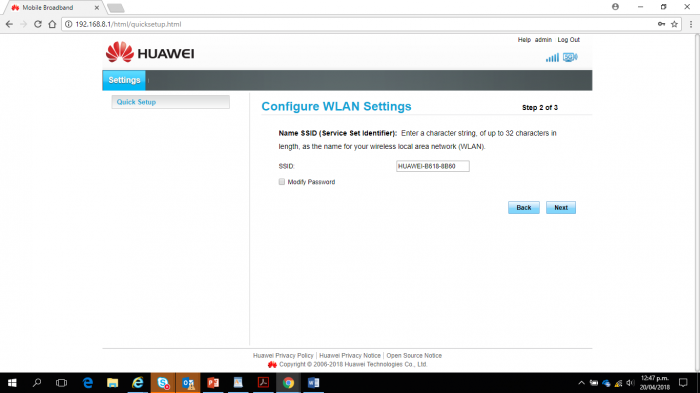
Task: Click the admin account link
Action: [543, 40]
